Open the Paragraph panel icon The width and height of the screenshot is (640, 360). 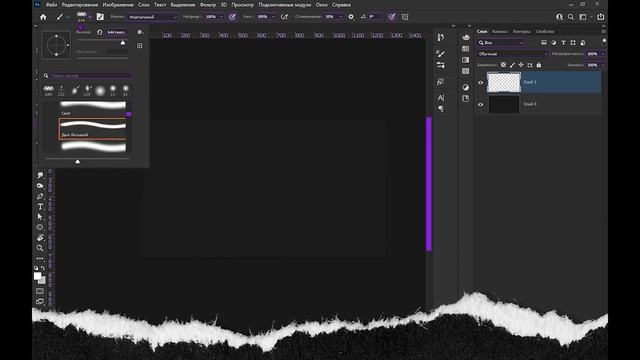440,109
